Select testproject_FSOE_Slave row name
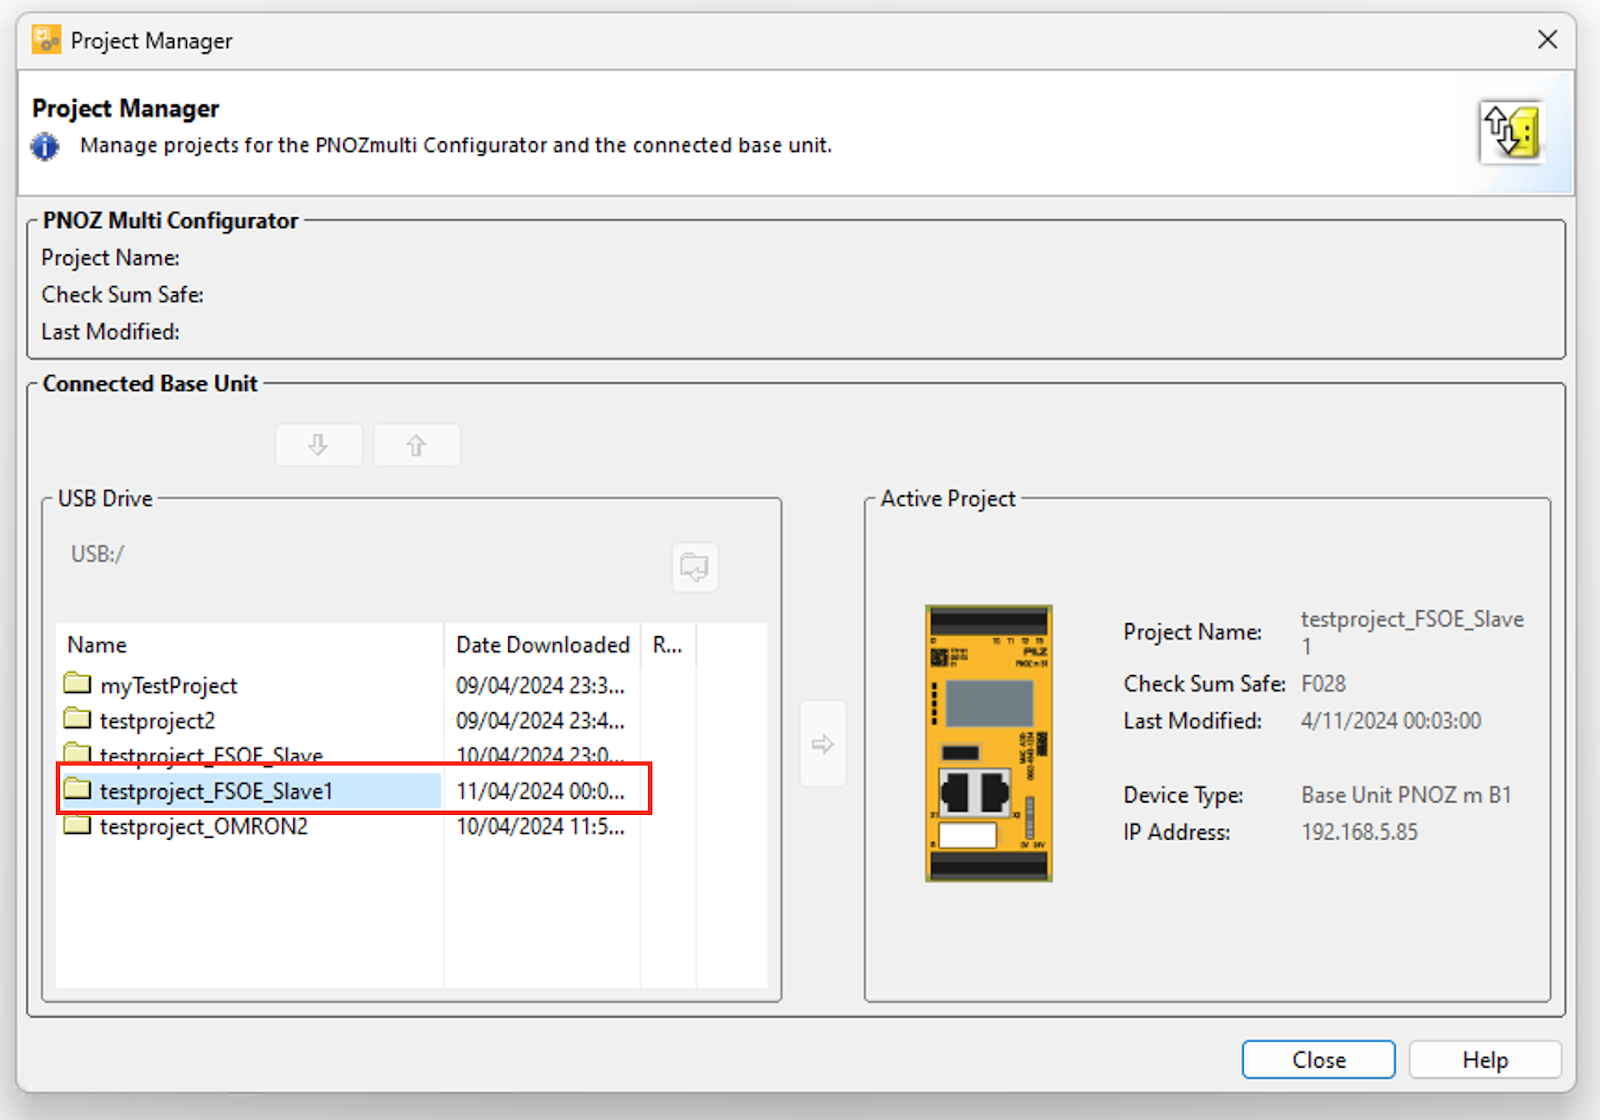Screen dimensions: 1600x1120 click(x=211, y=755)
